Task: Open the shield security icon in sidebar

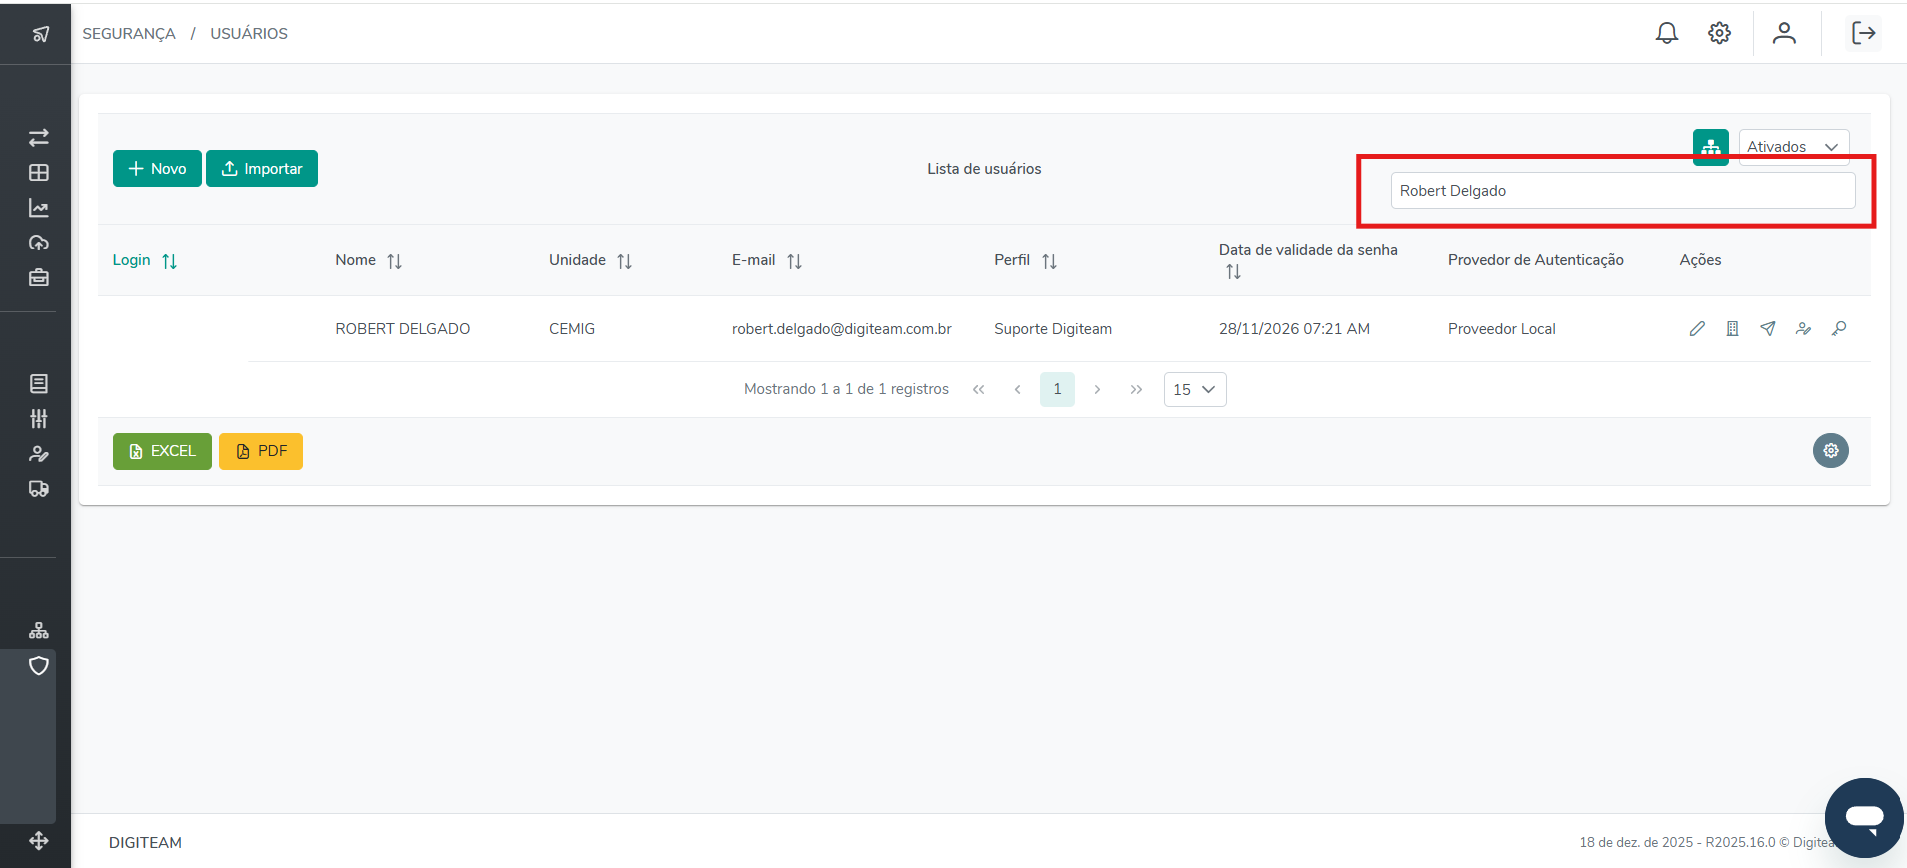Action: 39,666
